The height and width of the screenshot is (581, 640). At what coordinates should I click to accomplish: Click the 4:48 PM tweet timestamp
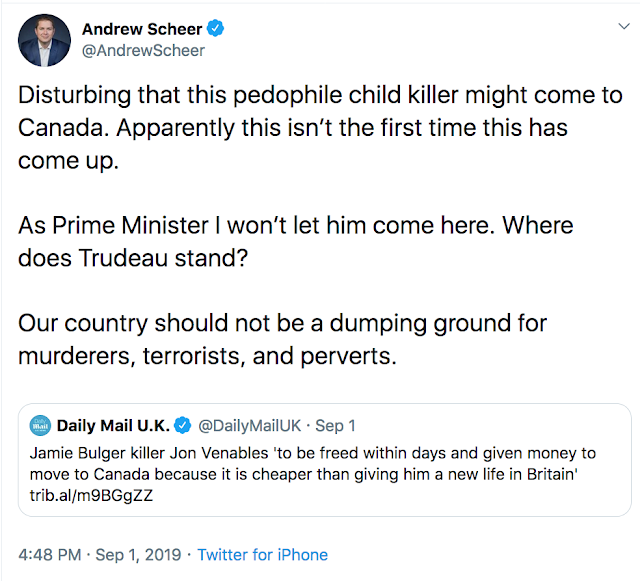point(47,554)
